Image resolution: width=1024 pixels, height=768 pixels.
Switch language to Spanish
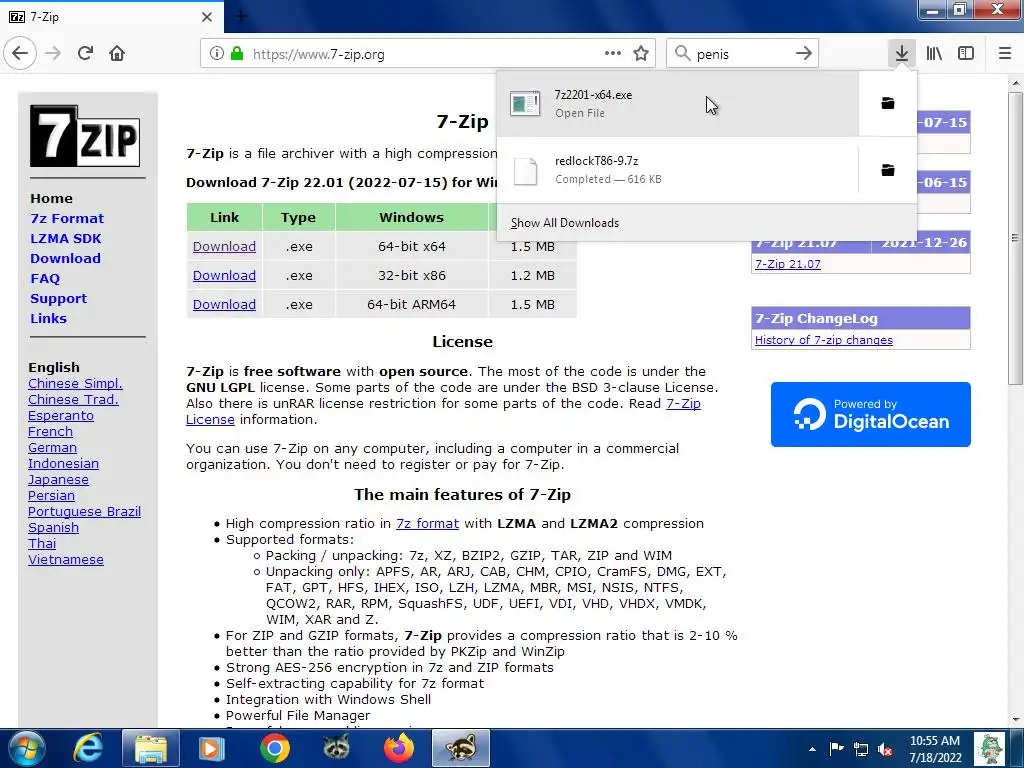click(54, 528)
